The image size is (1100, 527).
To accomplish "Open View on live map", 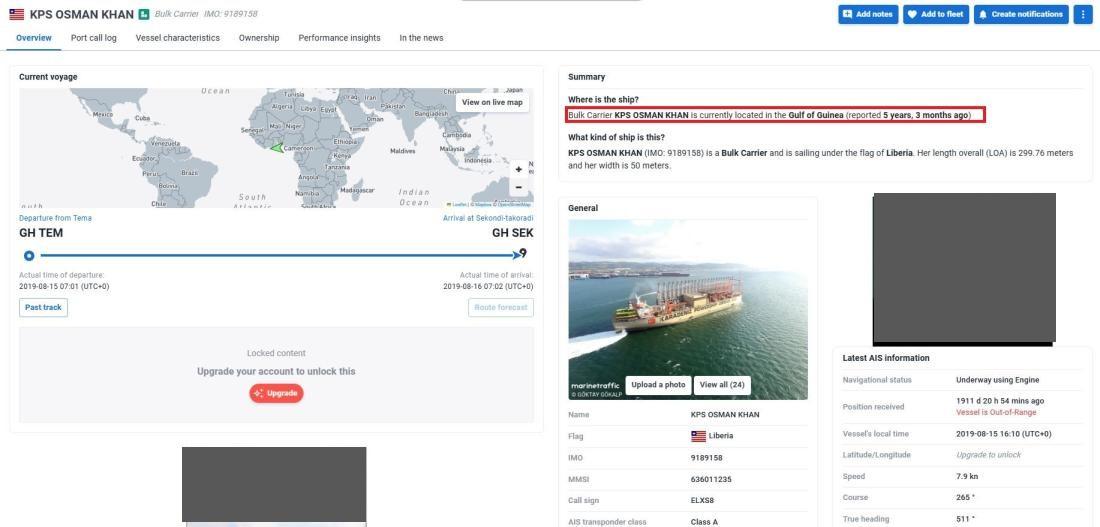I will tap(492, 102).
